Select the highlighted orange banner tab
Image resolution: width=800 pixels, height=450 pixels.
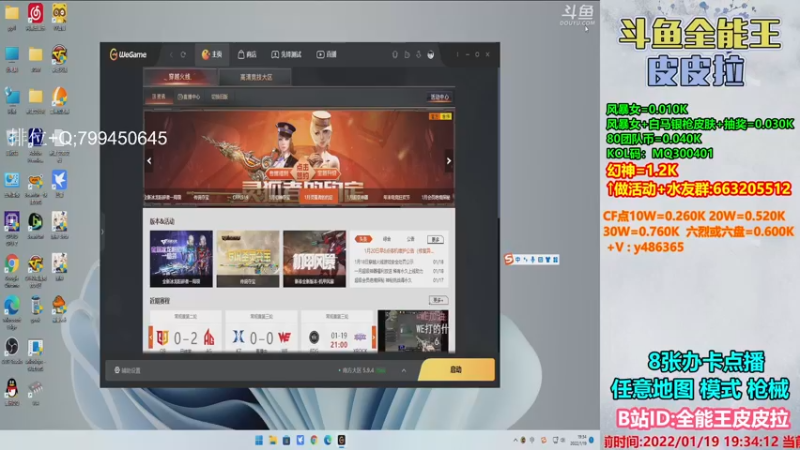319,197
